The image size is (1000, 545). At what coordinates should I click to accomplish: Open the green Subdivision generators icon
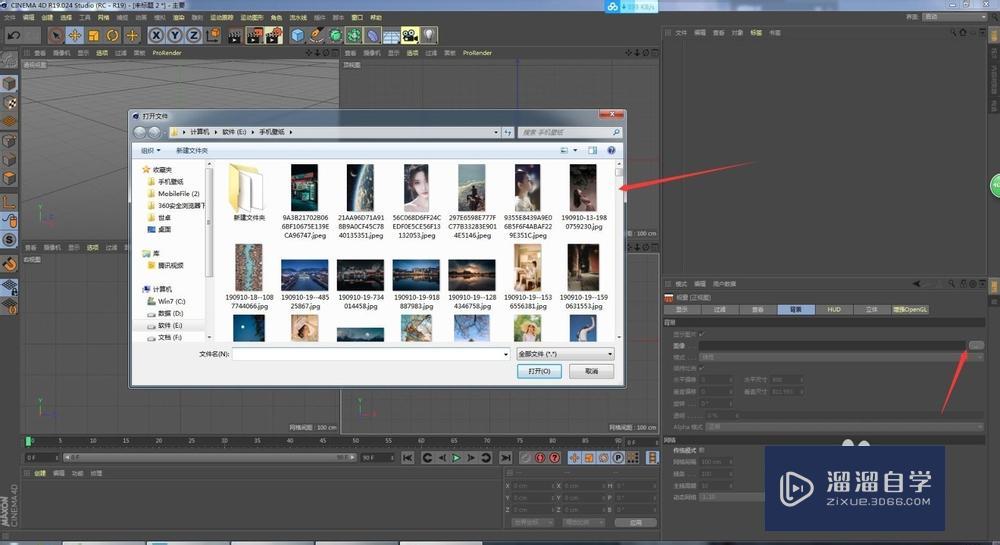[x=335, y=35]
